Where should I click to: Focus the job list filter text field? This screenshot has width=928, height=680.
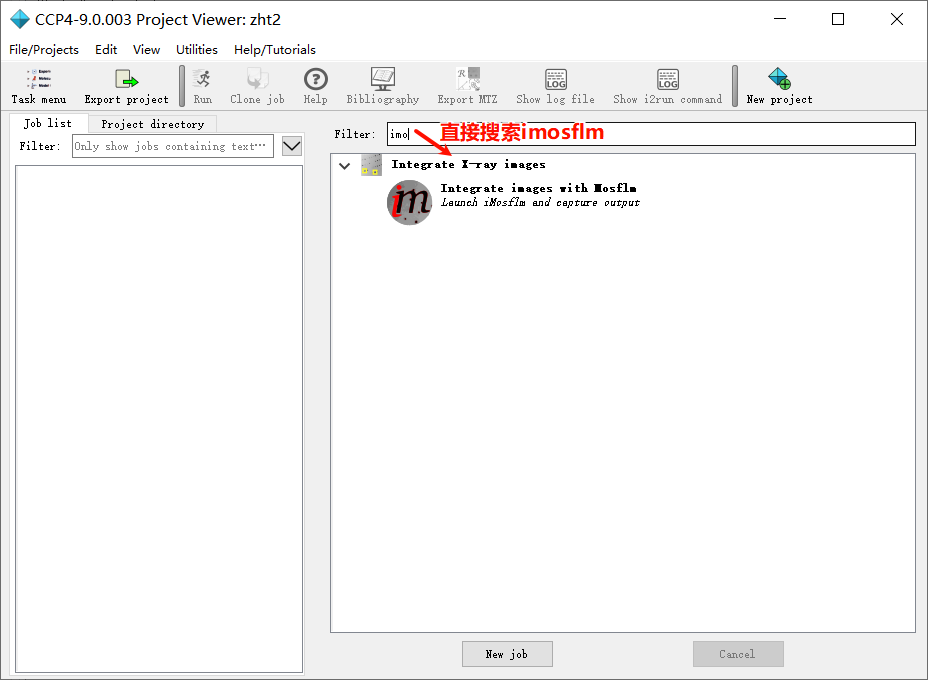173,146
